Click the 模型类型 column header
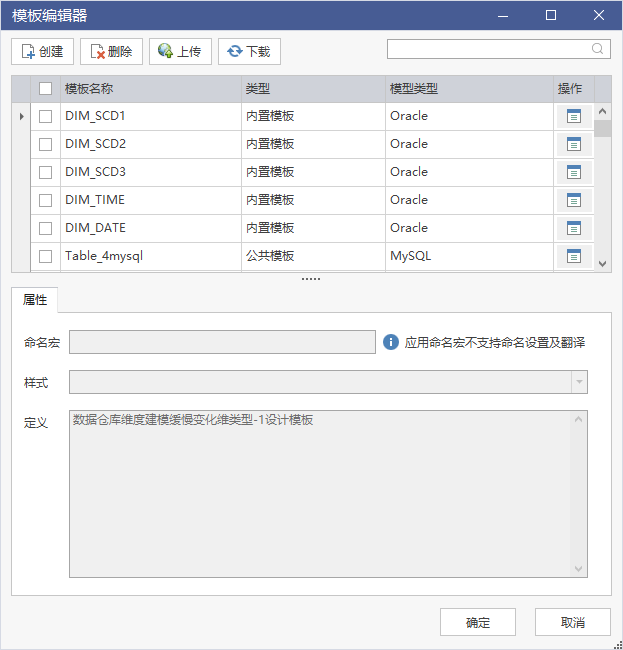 (x=470, y=89)
